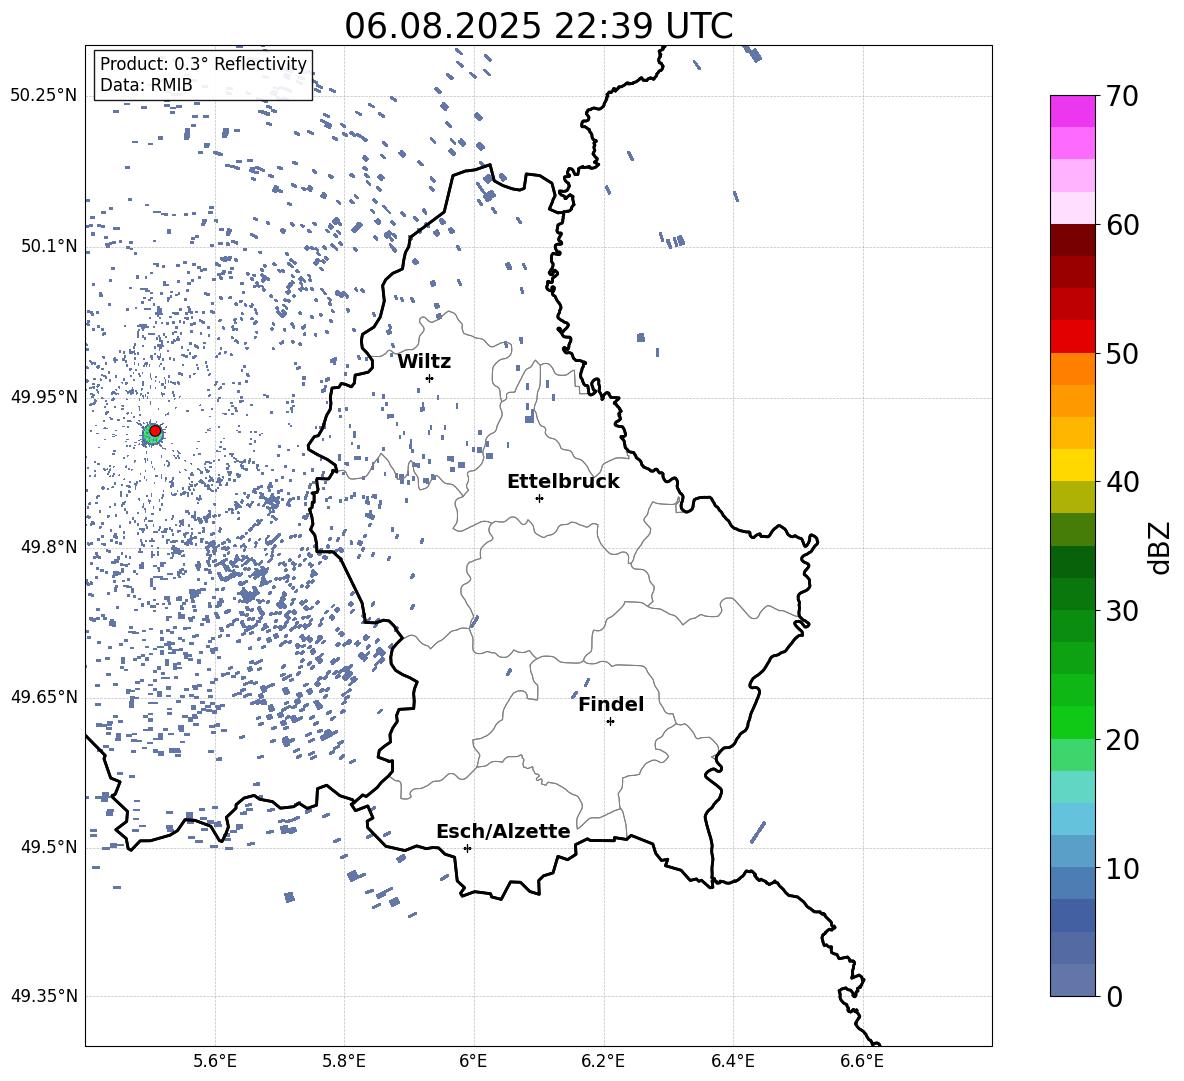This screenshot has width=1184, height=1081.
Task: Click the 49.35°N latitude tick label
Action: pos(44,996)
